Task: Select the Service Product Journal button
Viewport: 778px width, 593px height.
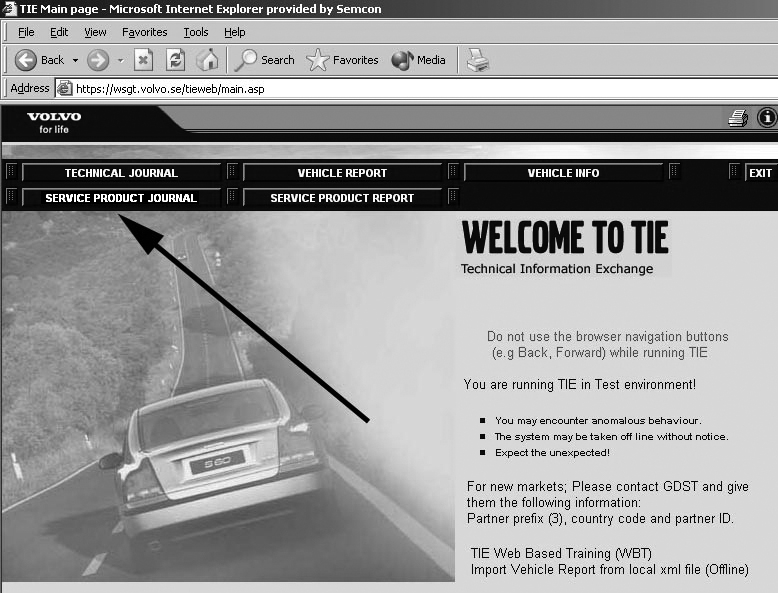Action: click(121, 198)
